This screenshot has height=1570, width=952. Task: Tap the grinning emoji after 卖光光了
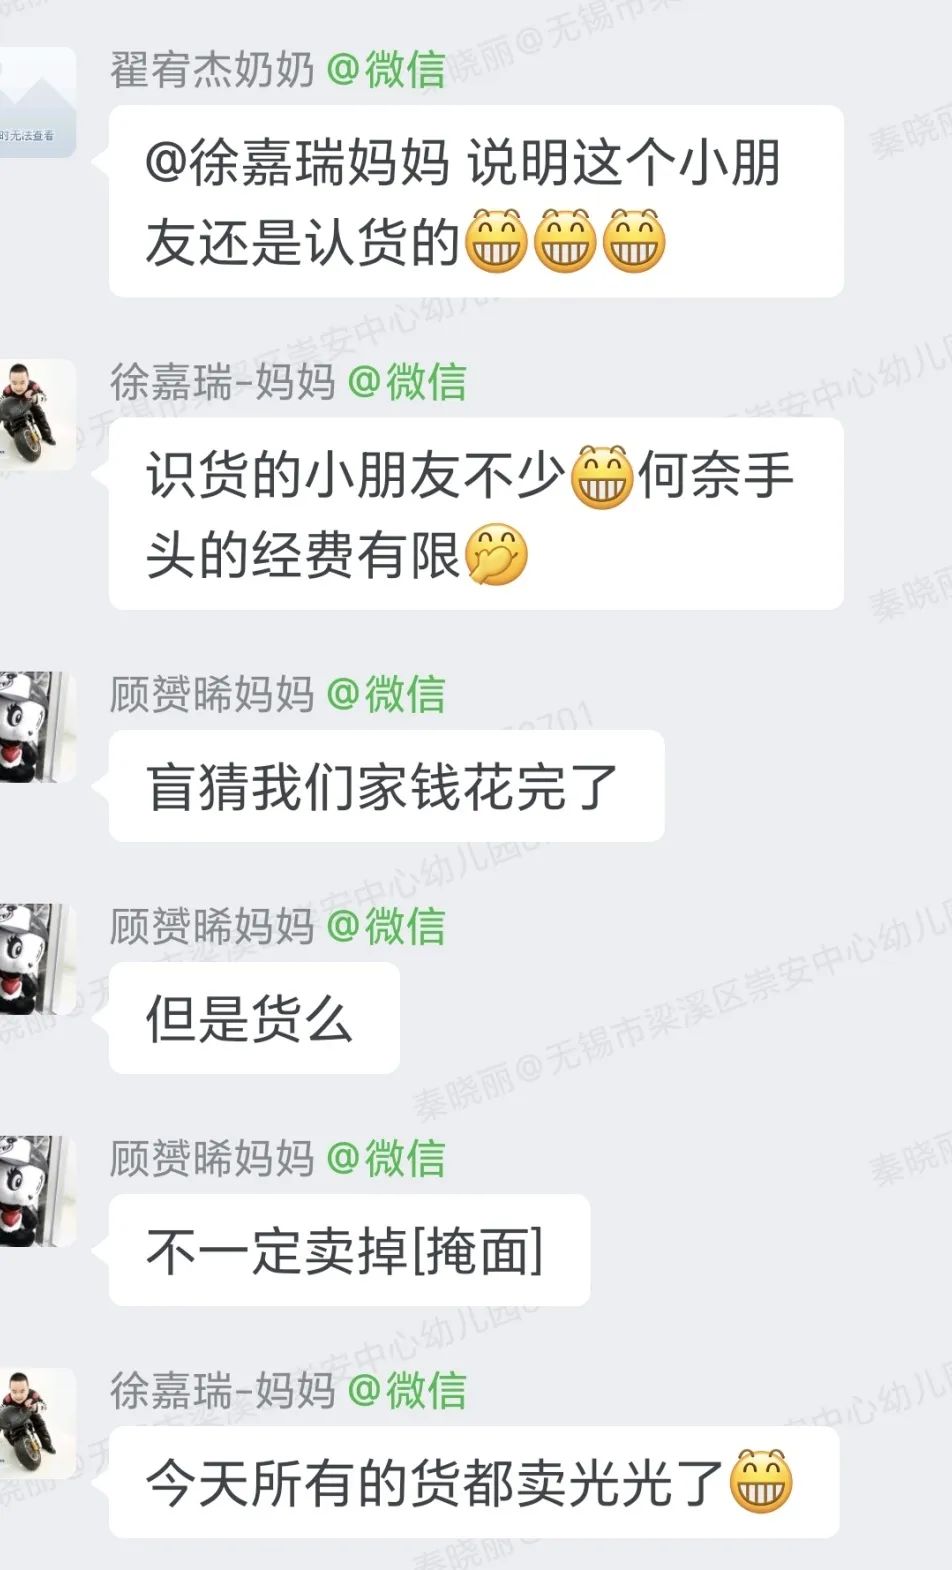(x=762, y=1481)
